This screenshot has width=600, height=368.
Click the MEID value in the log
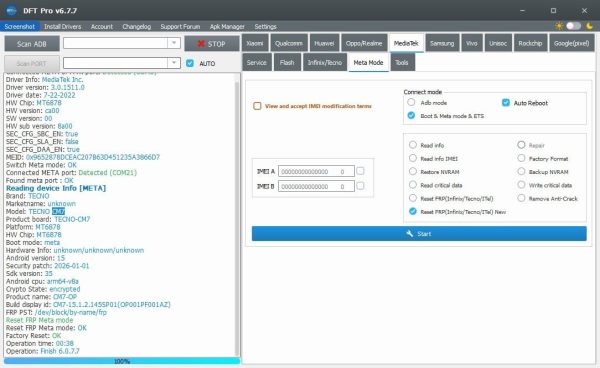pos(93,157)
